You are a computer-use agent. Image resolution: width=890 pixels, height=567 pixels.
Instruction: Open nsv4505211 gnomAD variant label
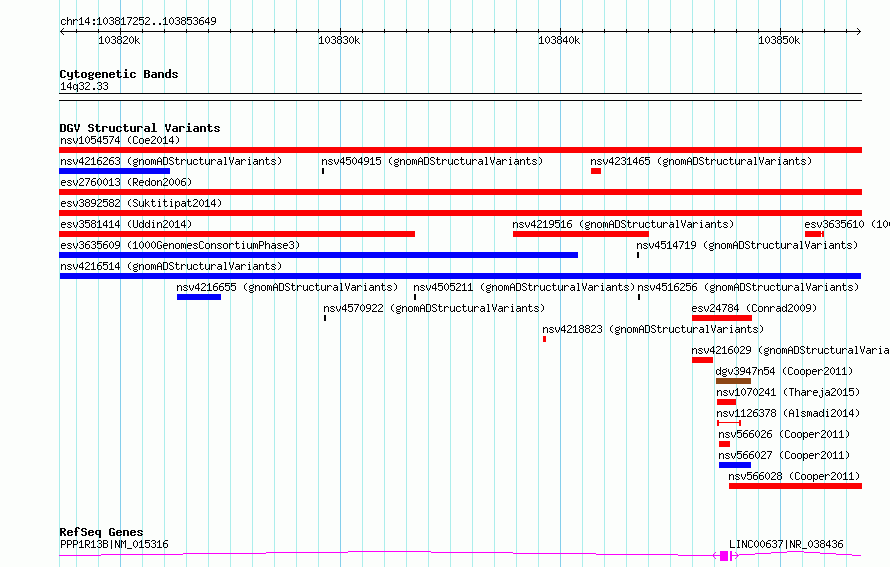click(x=524, y=287)
